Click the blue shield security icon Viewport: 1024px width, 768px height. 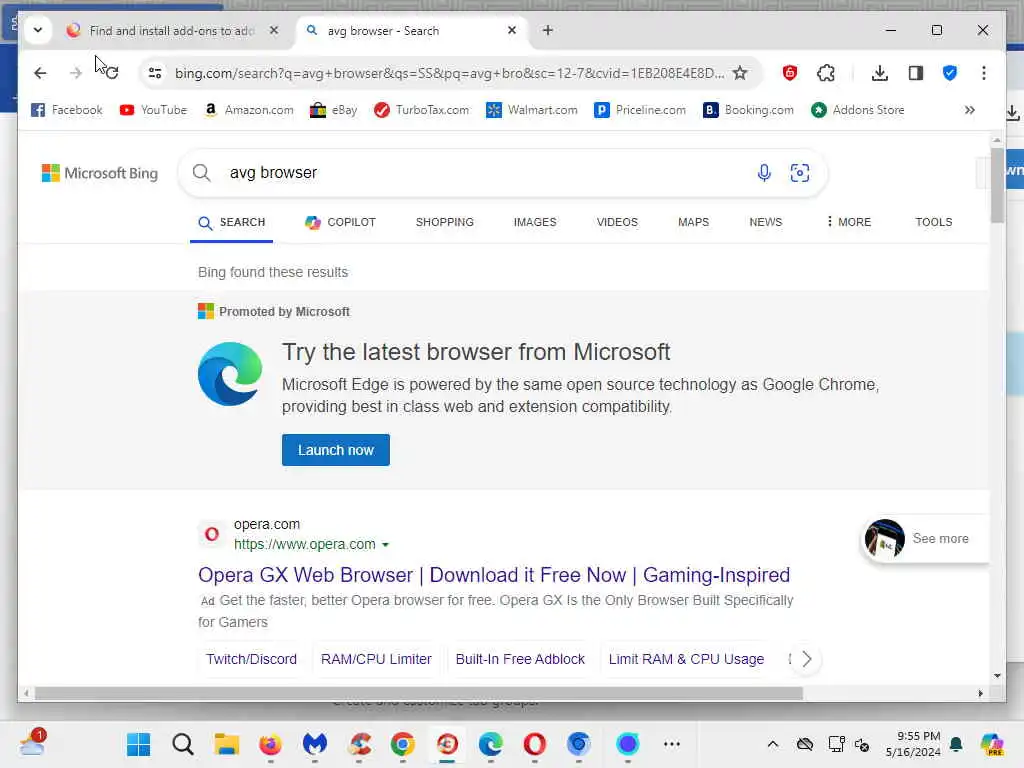pyautogui.click(x=950, y=73)
